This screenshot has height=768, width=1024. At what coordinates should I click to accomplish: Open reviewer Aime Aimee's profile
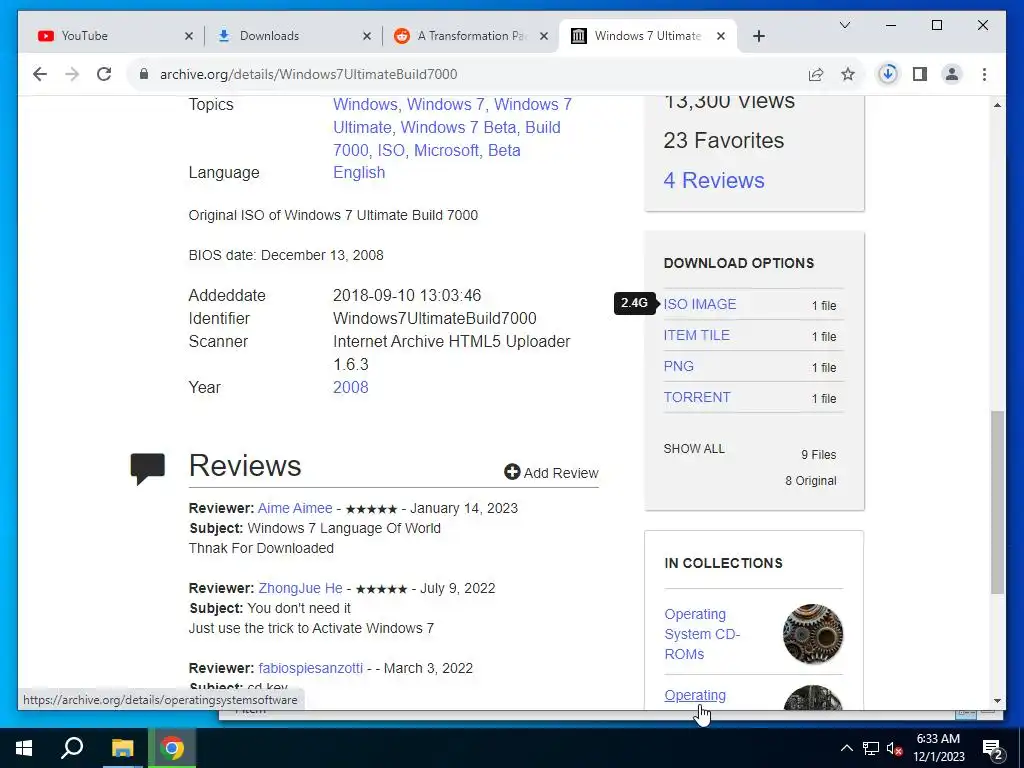(x=295, y=508)
